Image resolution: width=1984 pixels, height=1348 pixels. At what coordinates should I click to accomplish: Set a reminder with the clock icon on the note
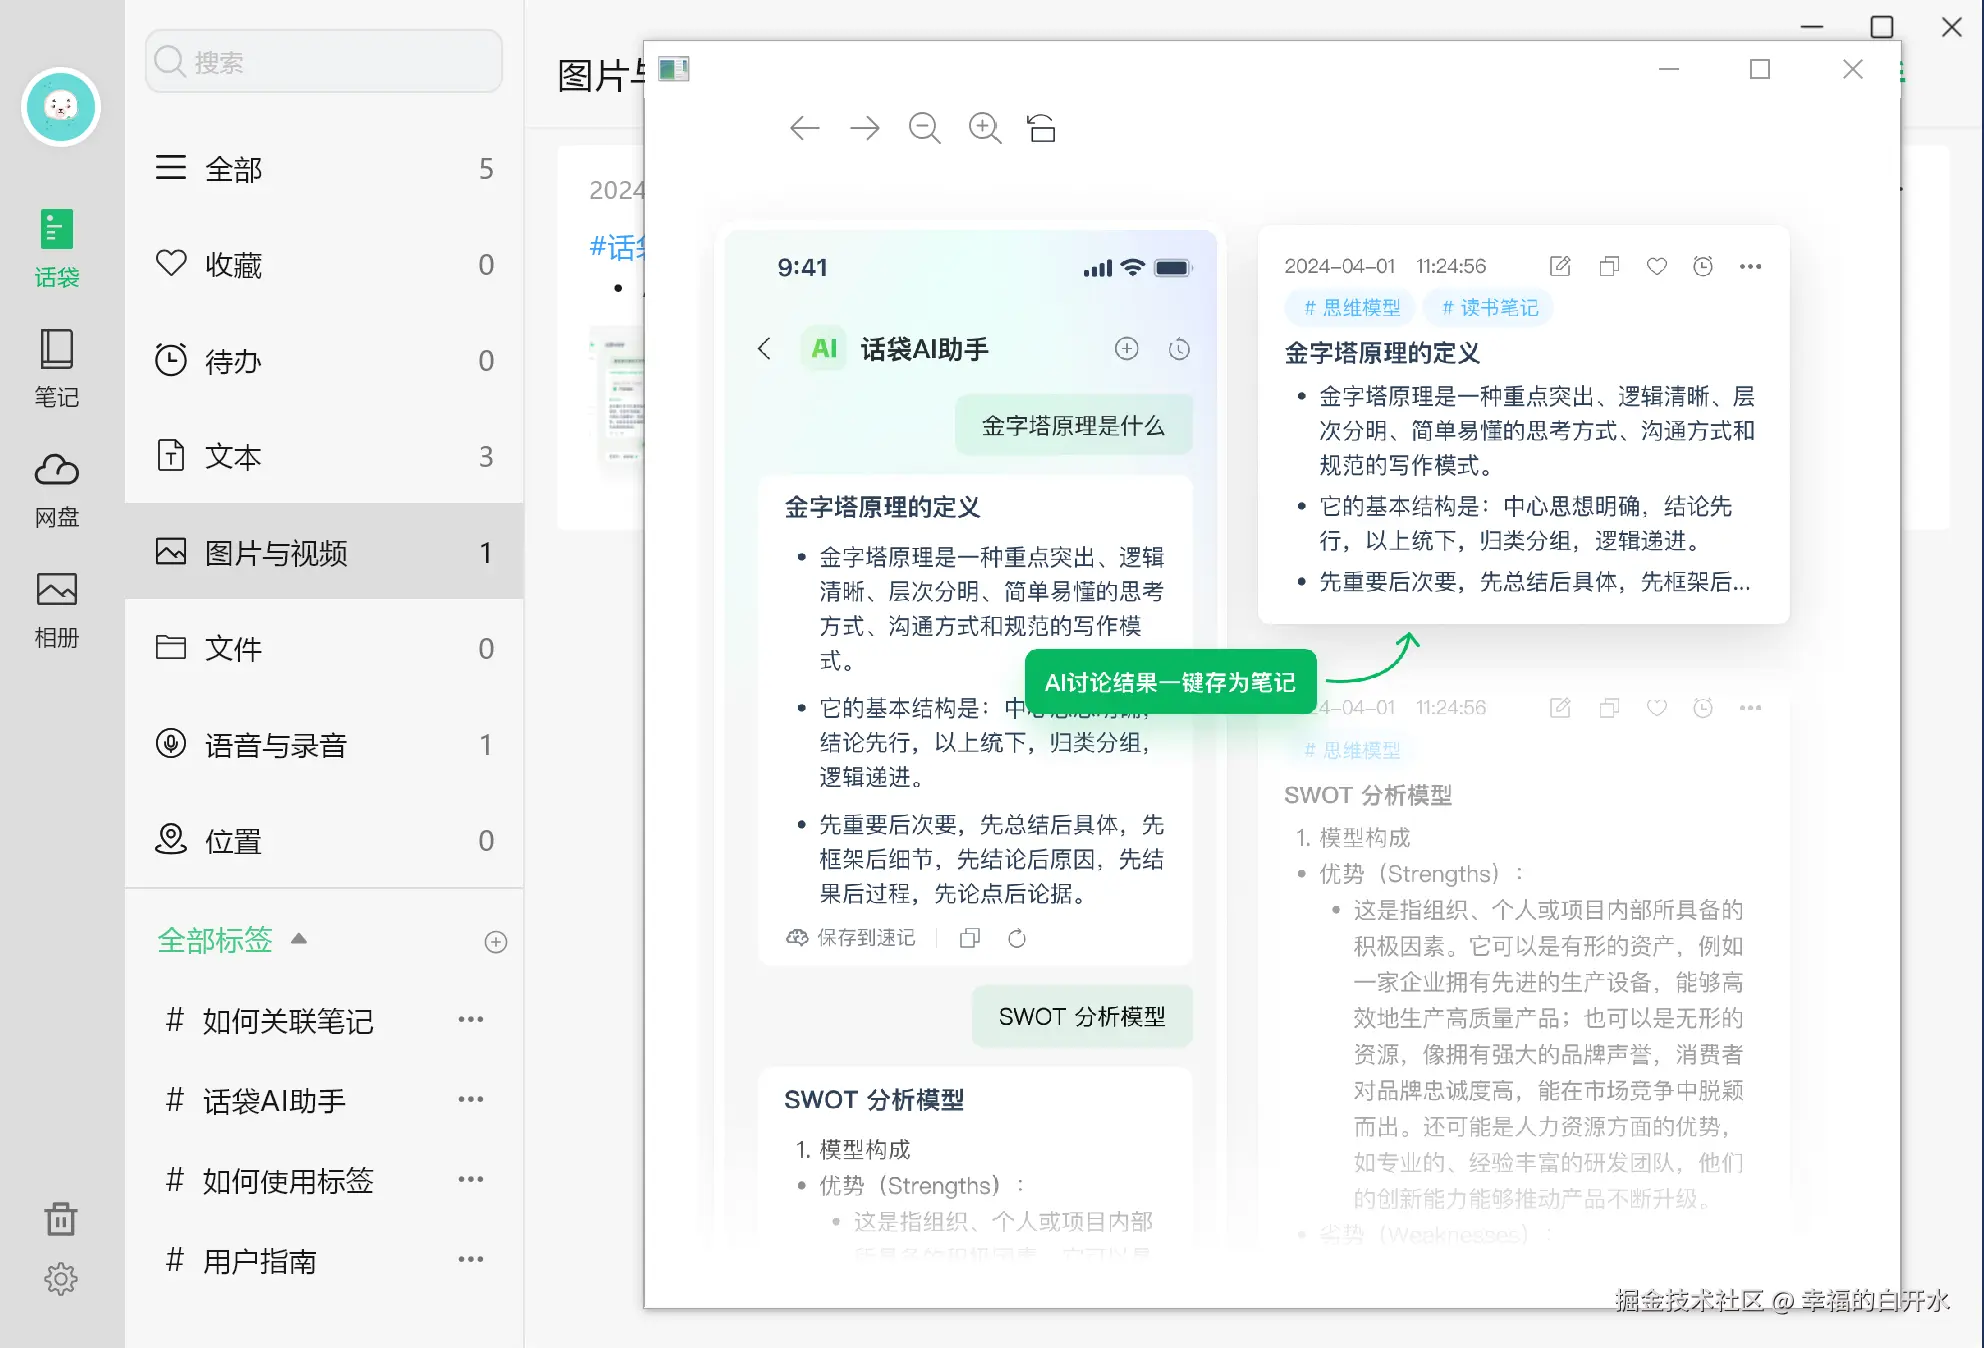pos(1703,266)
